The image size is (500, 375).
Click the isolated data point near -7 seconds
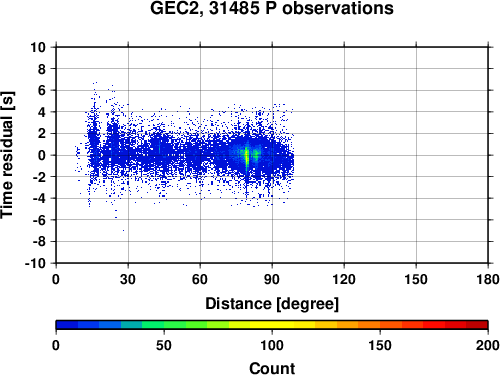point(123,230)
